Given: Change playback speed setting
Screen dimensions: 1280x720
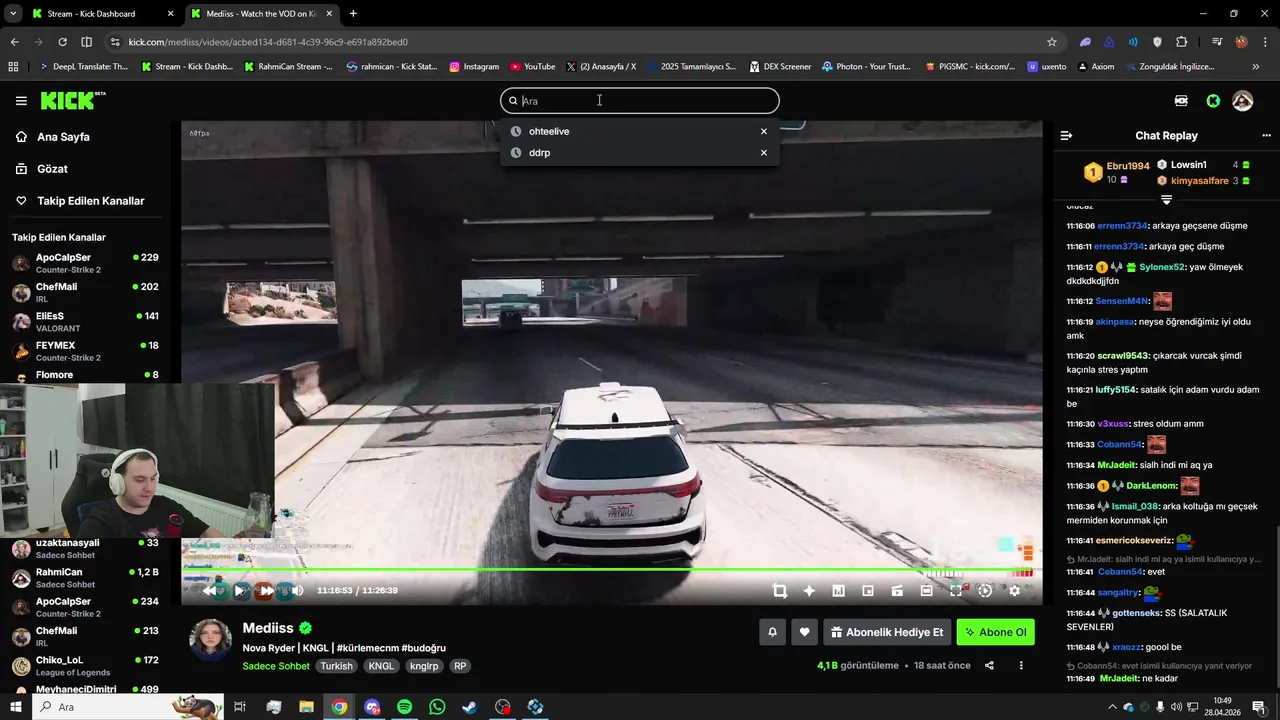Looking at the screenshot, I should pyautogui.click(x=985, y=591).
